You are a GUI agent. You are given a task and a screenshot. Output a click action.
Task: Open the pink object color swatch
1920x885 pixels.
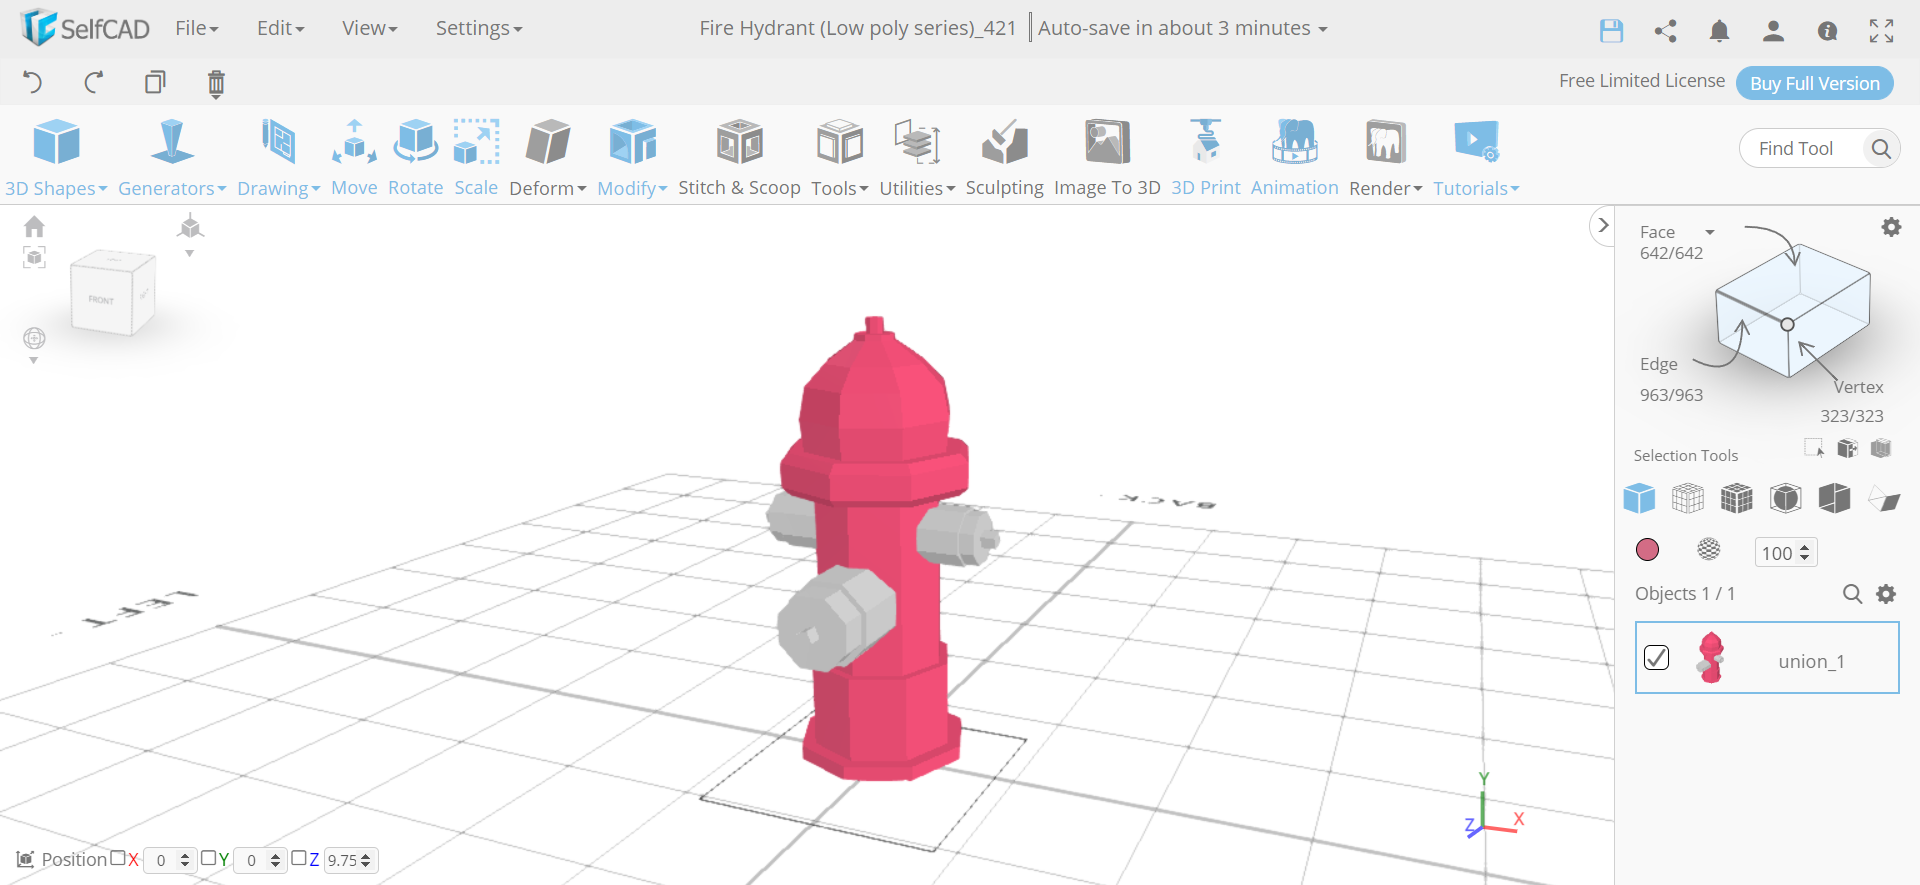click(1647, 549)
